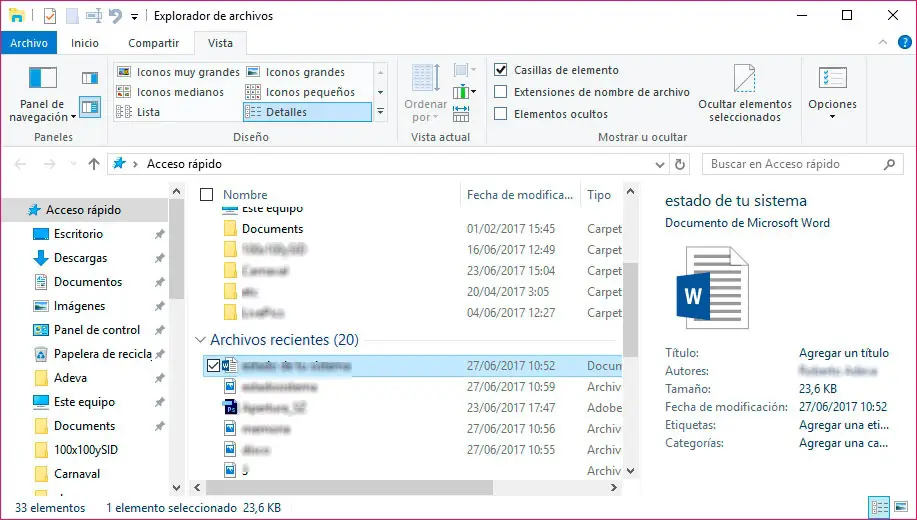Open the Archivo tab
This screenshot has height=520, width=917.
[x=29, y=43]
